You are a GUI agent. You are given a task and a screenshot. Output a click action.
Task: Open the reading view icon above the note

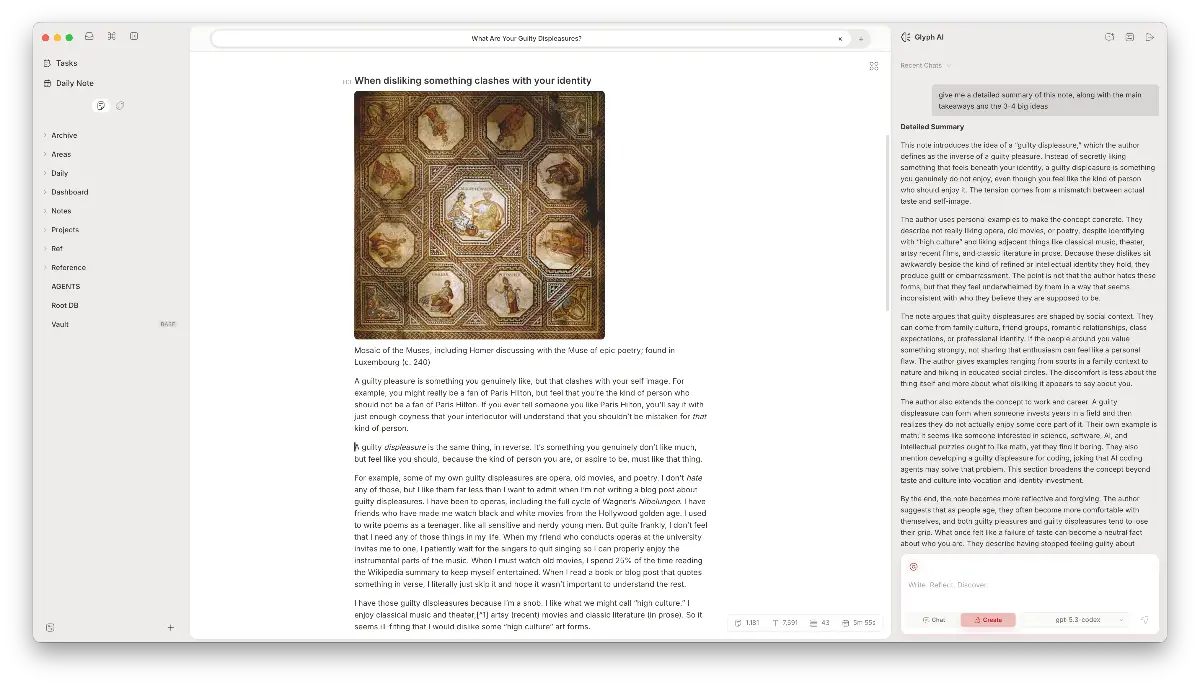(x=874, y=65)
